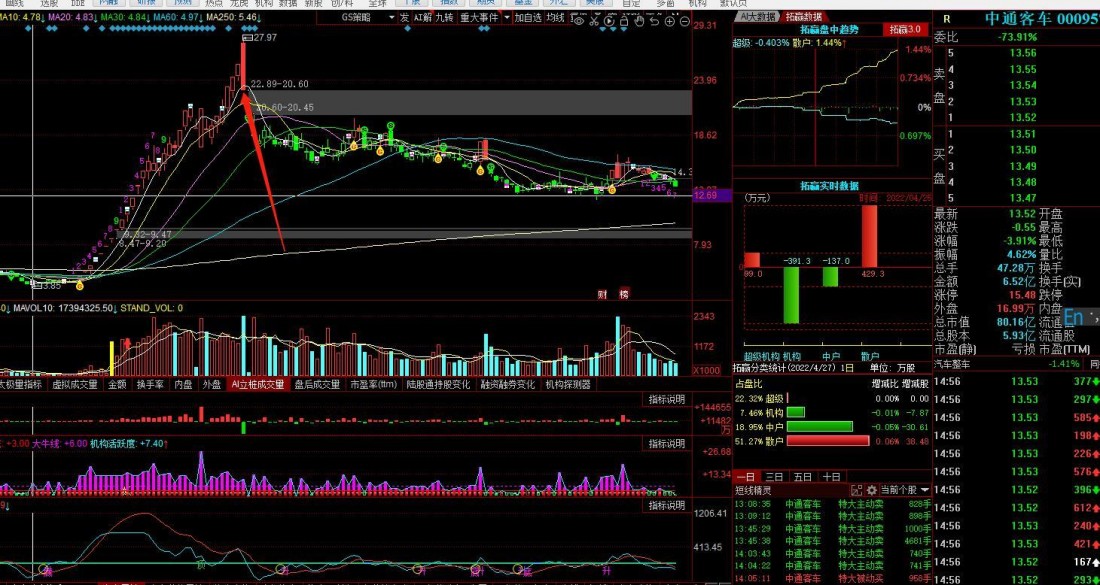
Task: Click the green 超级机构 bar showing -391.3
Action: tap(791, 295)
